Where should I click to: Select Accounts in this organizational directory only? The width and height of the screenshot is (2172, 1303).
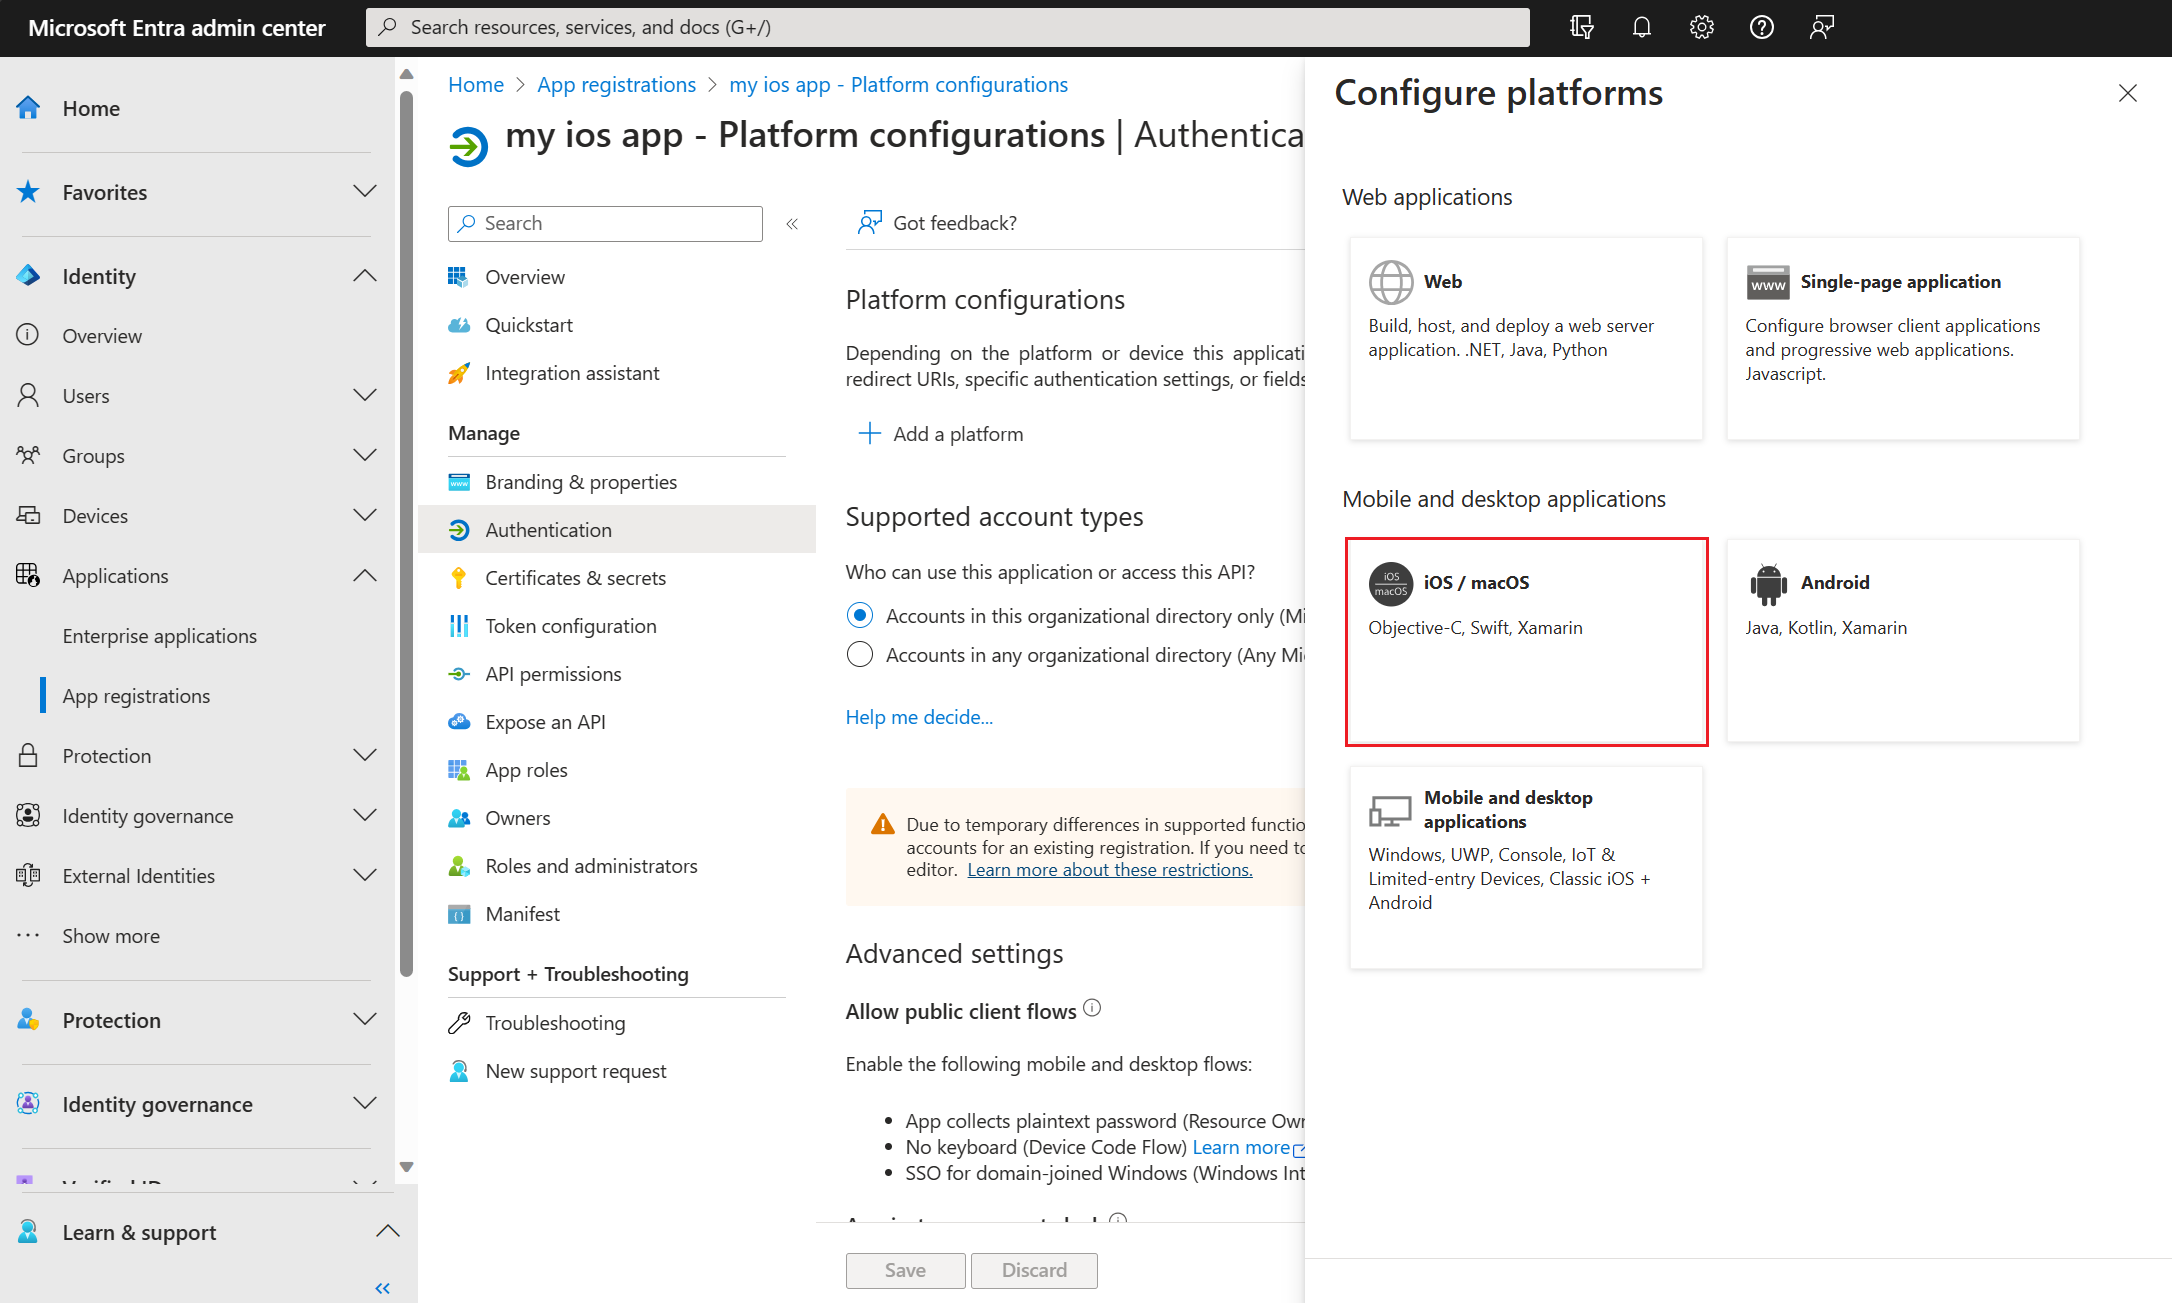tap(859, 615)
